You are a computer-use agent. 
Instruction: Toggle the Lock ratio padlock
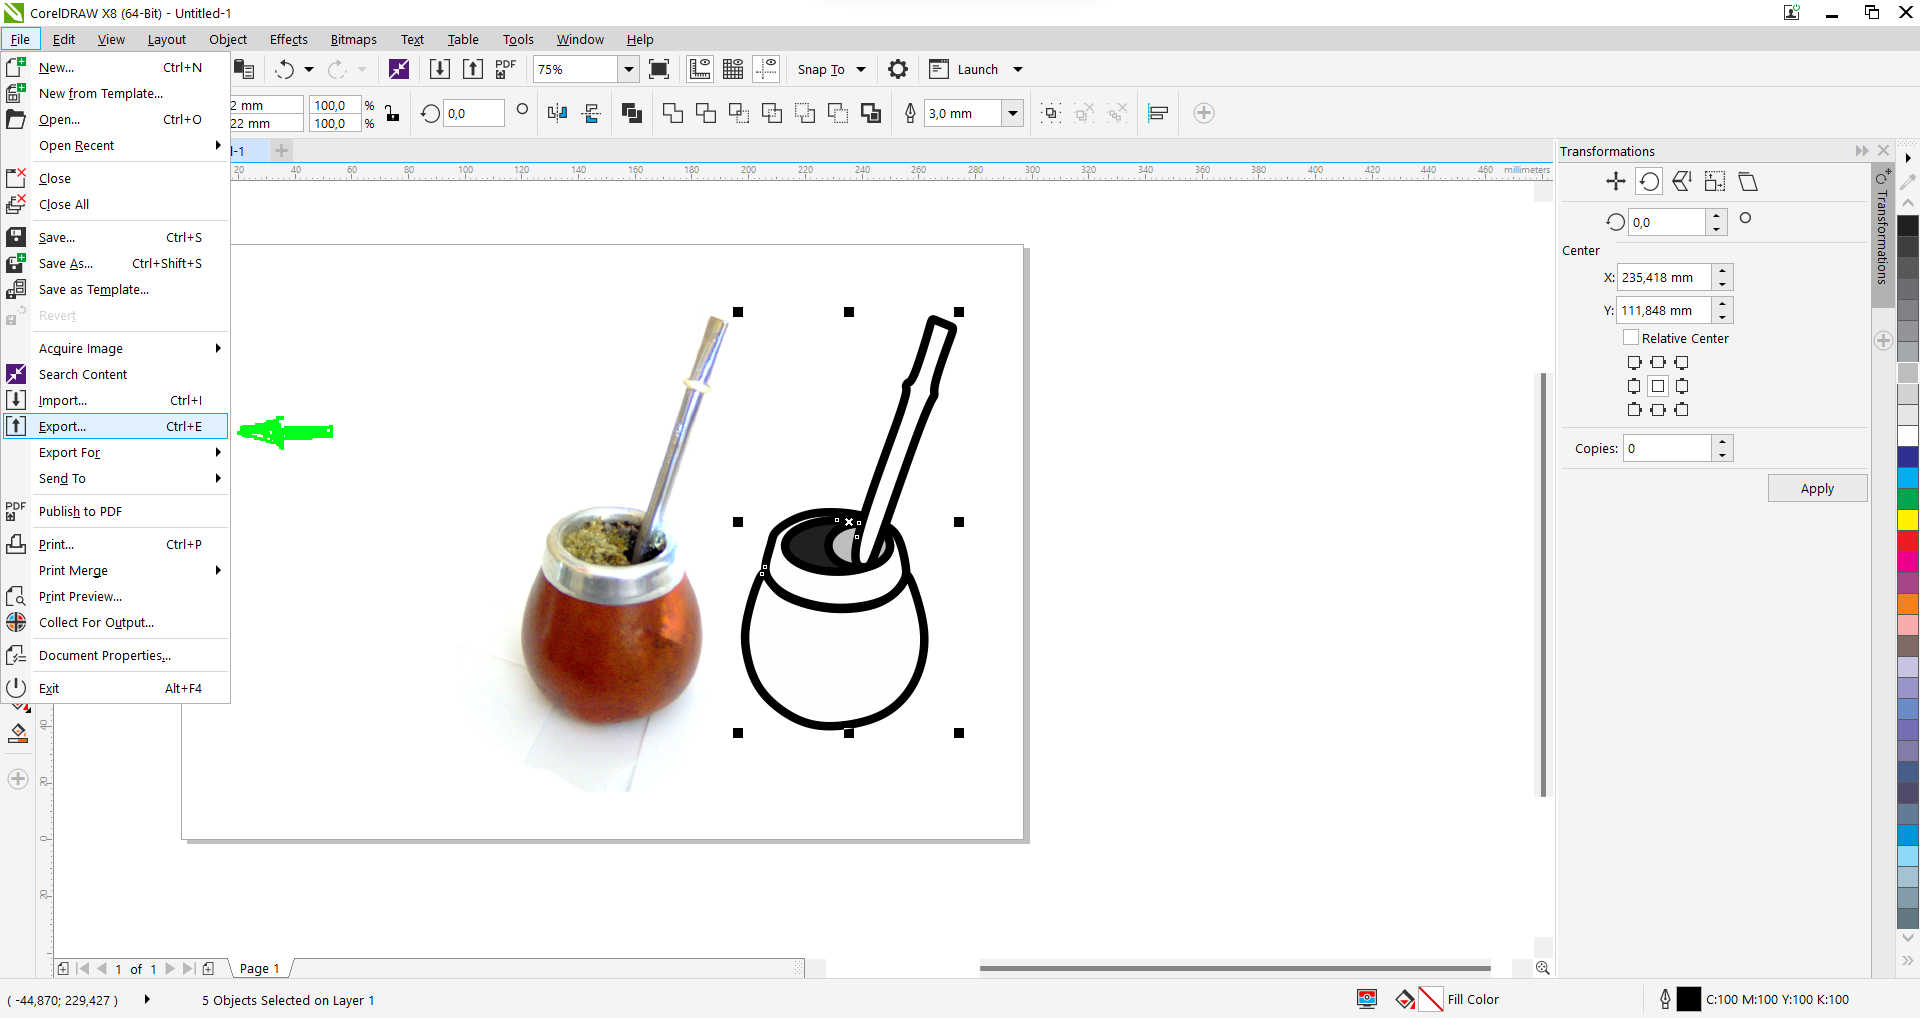(x=392, y=113)
